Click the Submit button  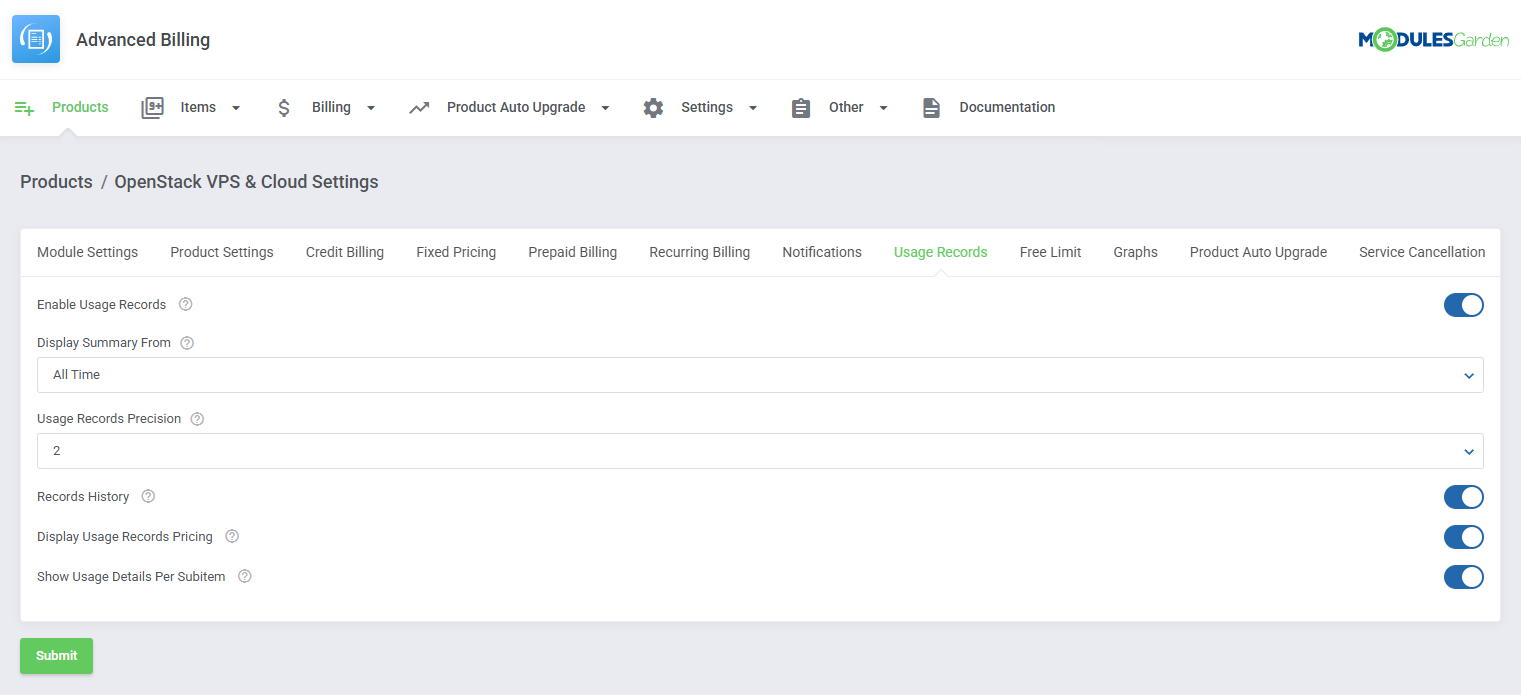[56, 656]
